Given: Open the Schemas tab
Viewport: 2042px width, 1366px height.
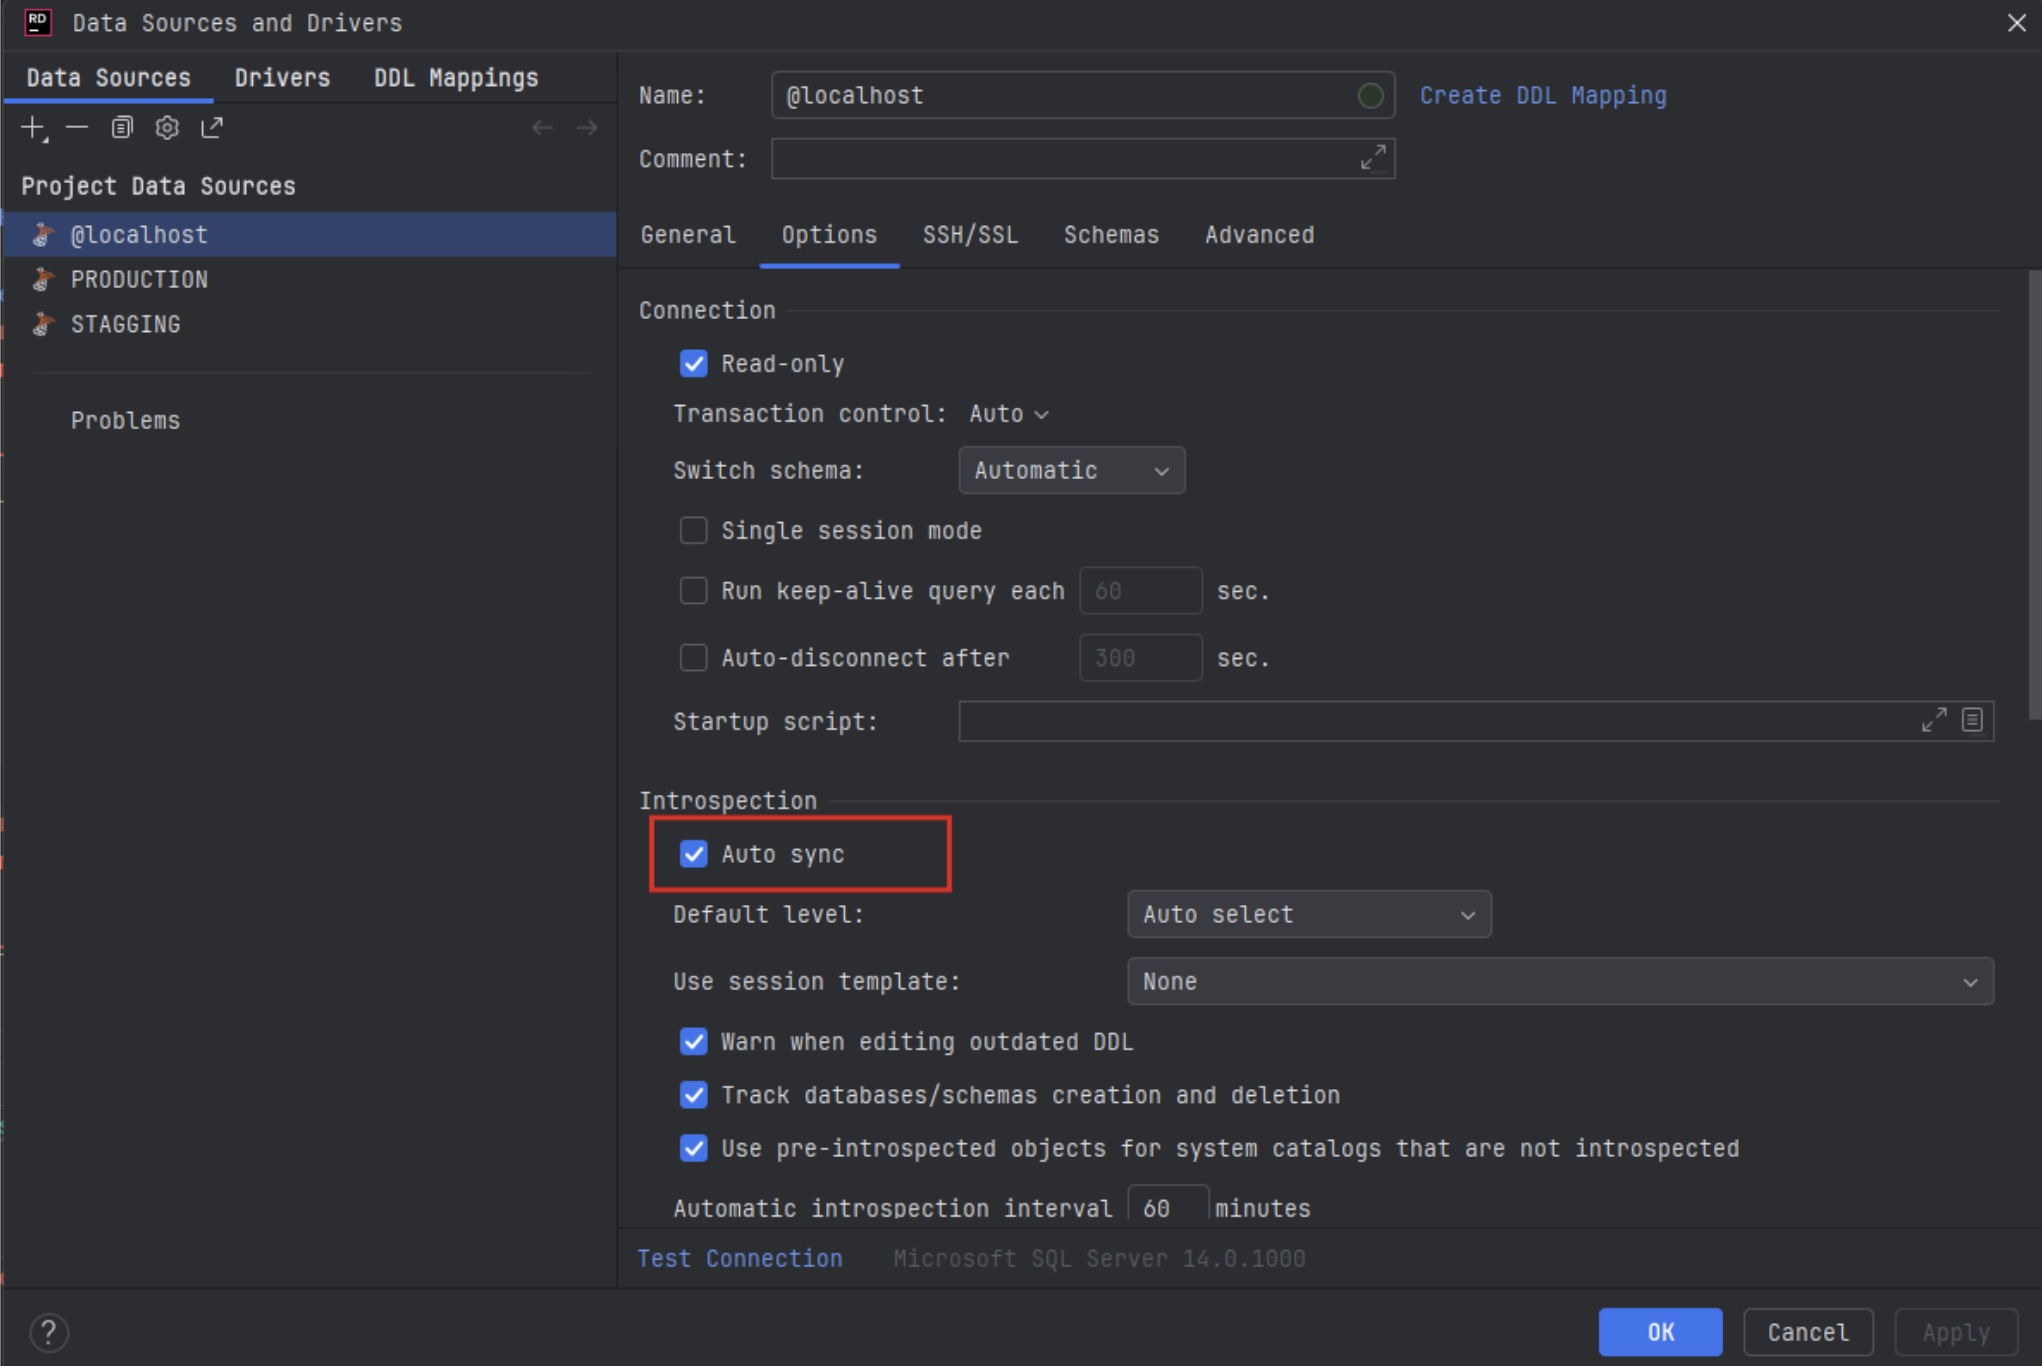Looking at the screenshot, I should (1111, 235).
